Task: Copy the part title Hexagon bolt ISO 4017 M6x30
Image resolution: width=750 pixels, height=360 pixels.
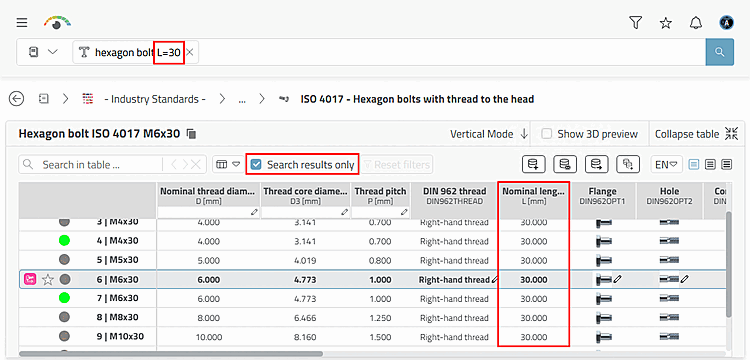Action: click(191, 134)
